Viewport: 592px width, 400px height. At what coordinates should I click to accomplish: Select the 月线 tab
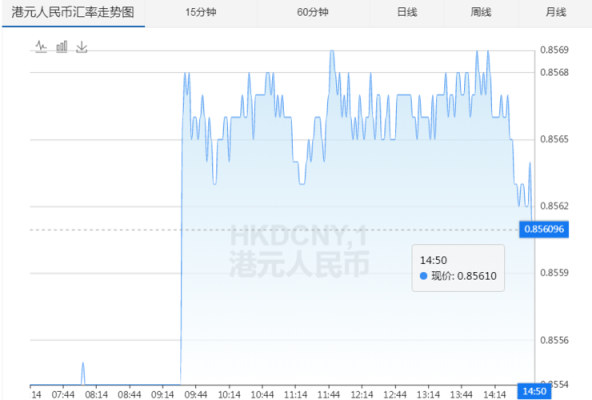555,12
